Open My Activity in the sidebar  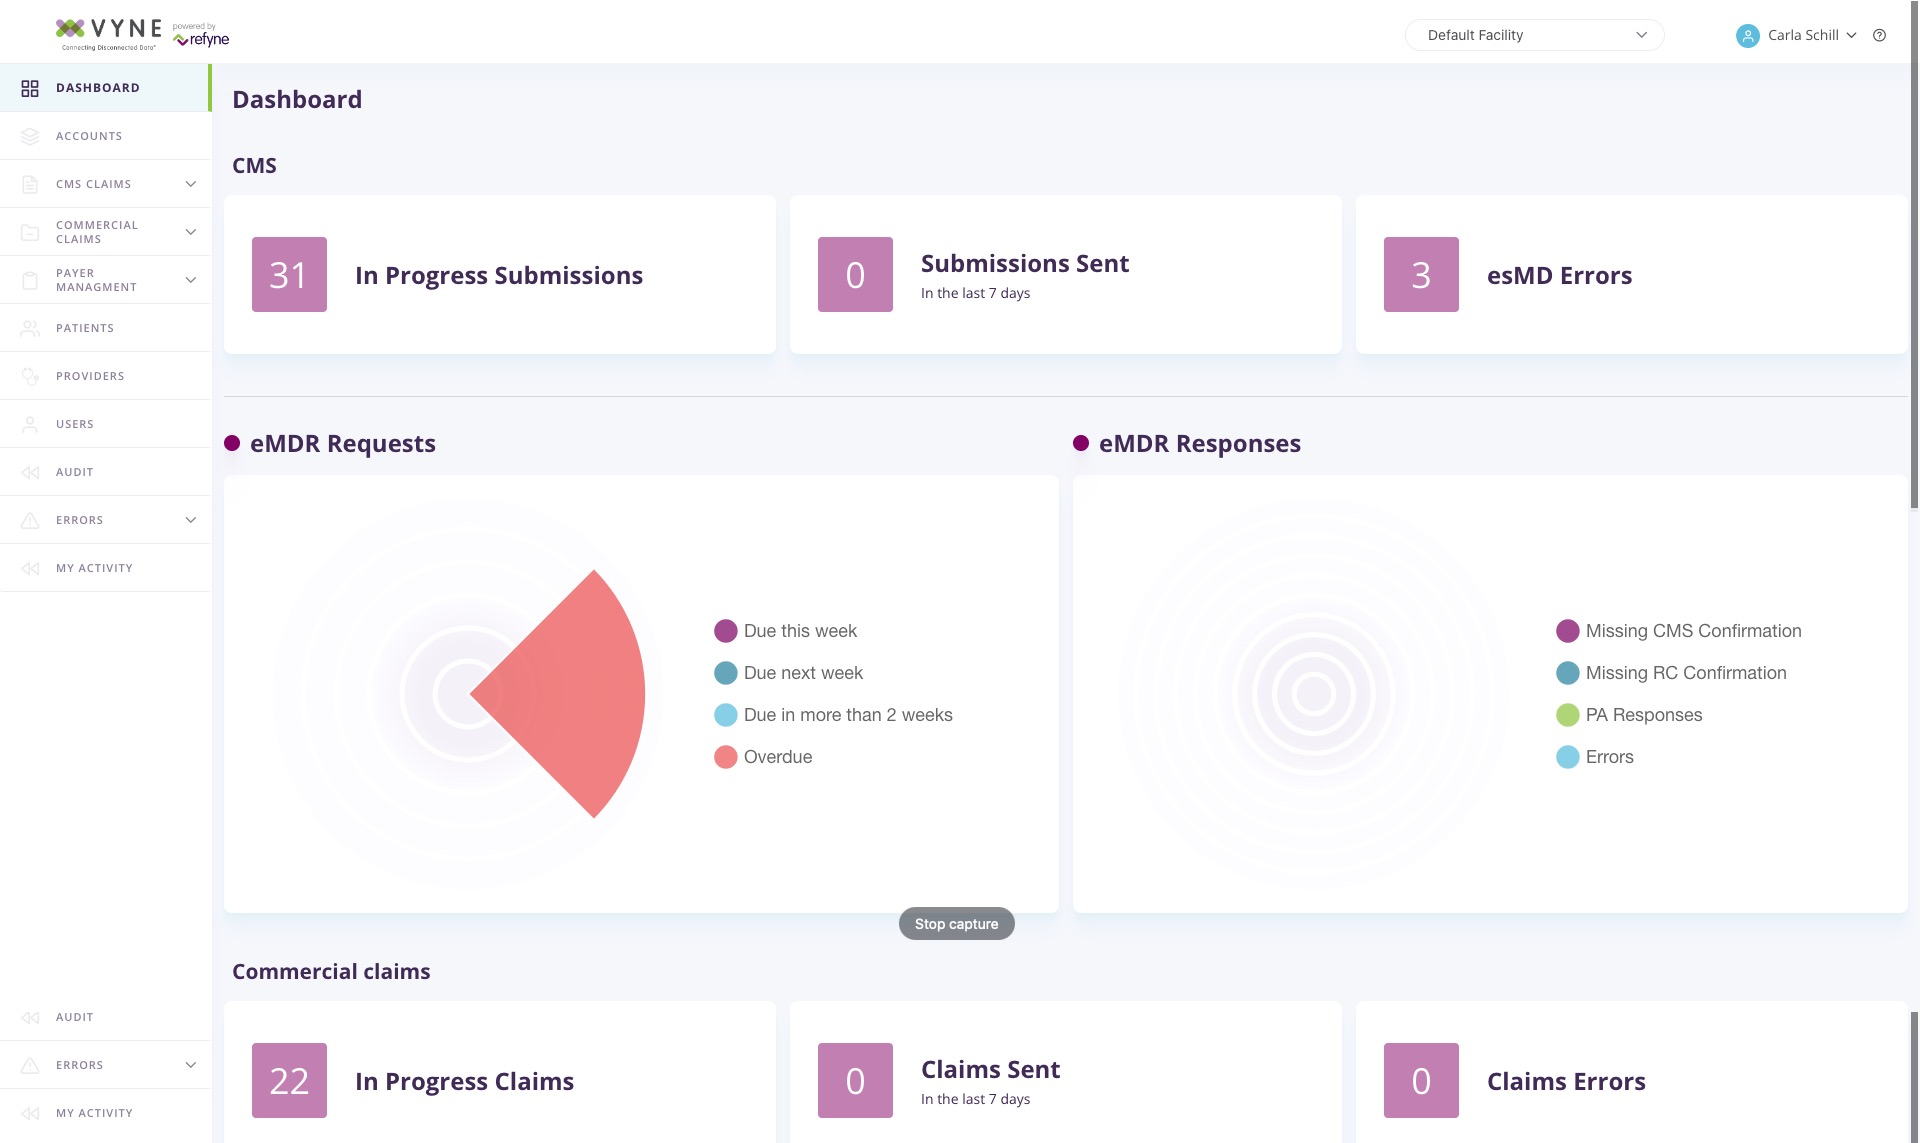click(x=94, y=568)
